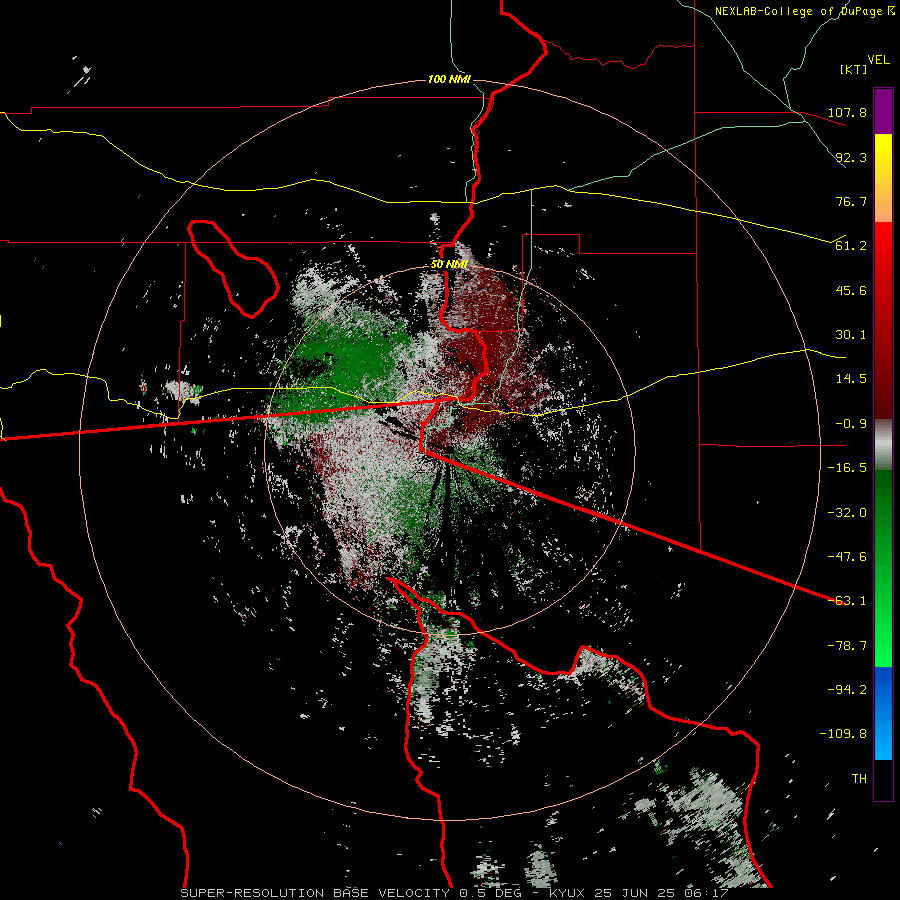Click the 06:17 timestamp in caption
This screenshot has width=900, height=900.
(709, 893)
